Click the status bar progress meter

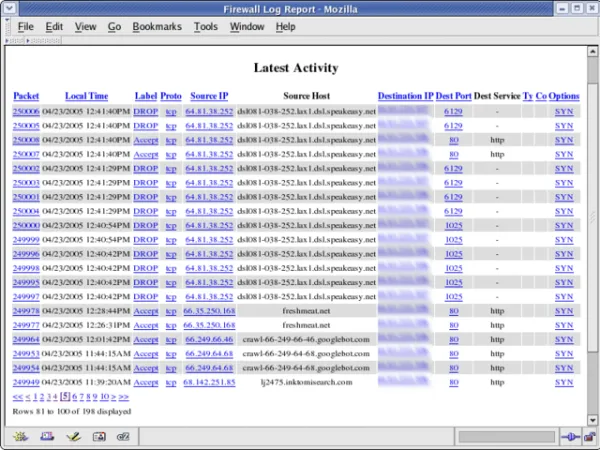coord(507,437)
